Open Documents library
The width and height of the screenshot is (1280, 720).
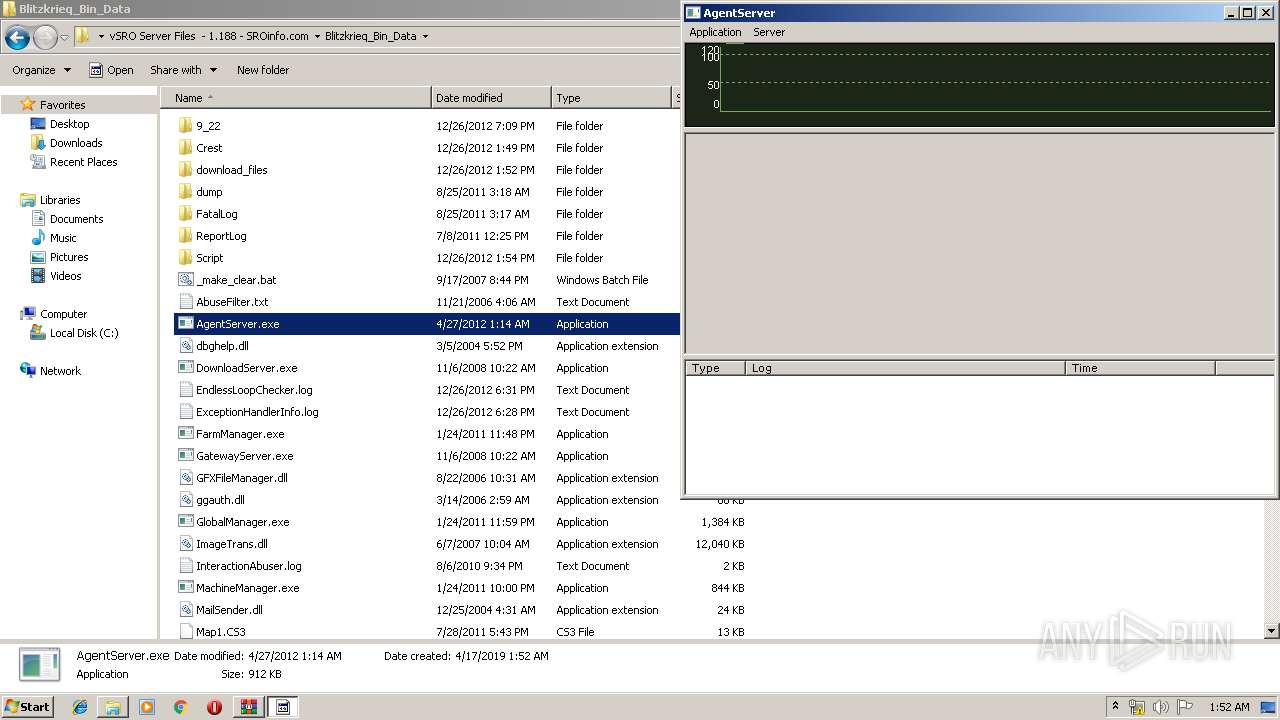[x=76, y=219]
